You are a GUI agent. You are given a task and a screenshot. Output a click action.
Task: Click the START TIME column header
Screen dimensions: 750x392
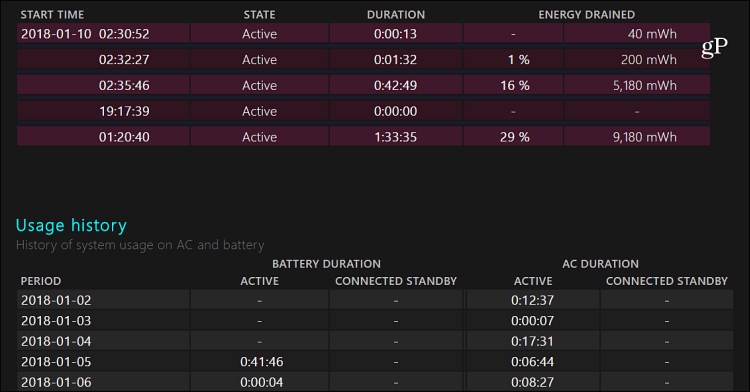click(52, 15)
